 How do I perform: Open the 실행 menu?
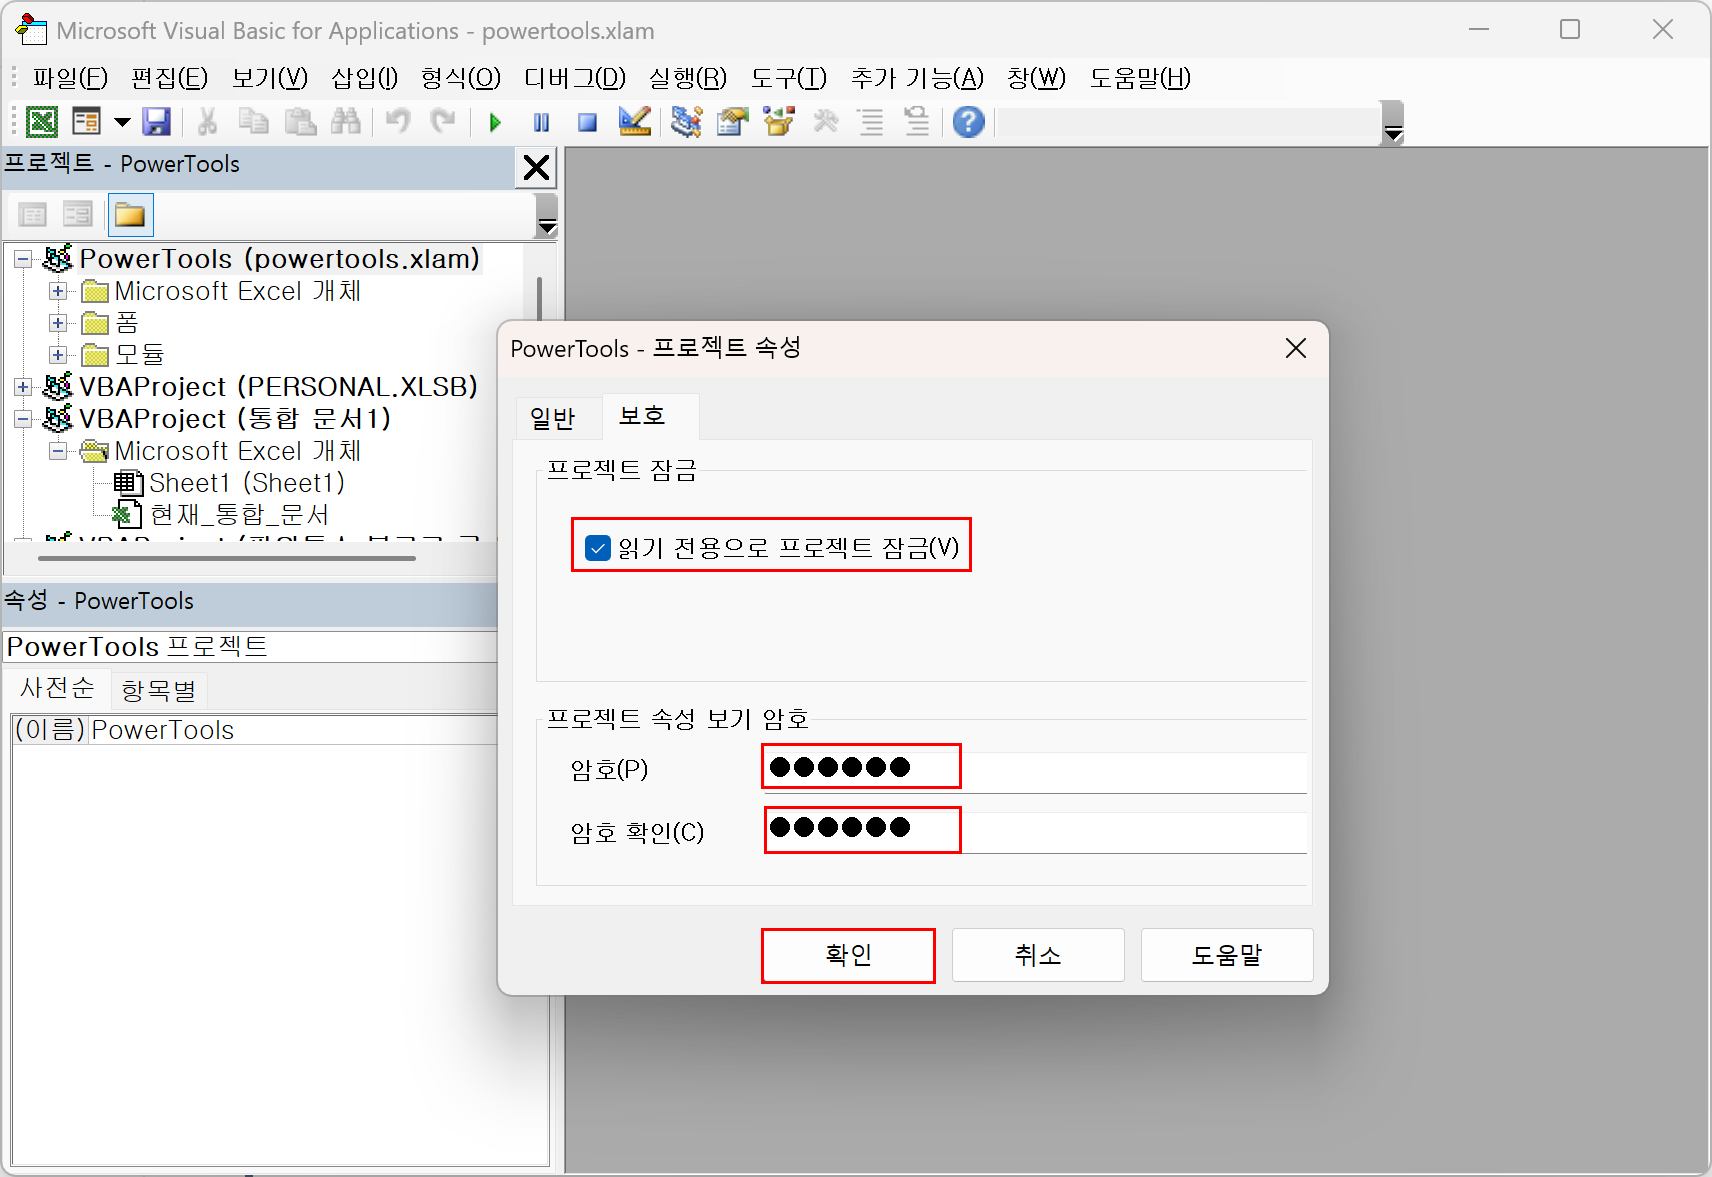(687, 78)
